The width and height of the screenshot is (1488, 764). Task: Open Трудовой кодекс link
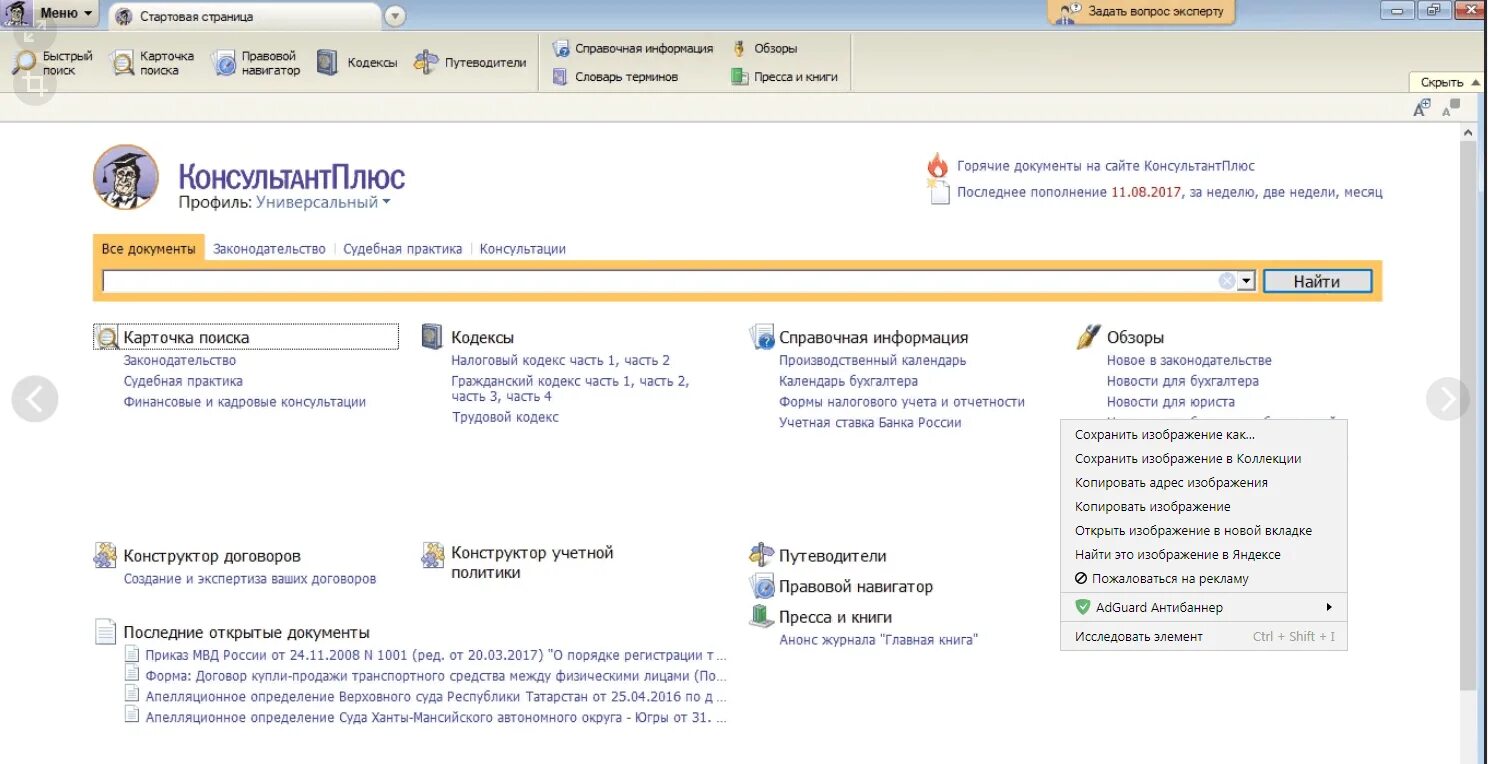[x=505, y=418]
